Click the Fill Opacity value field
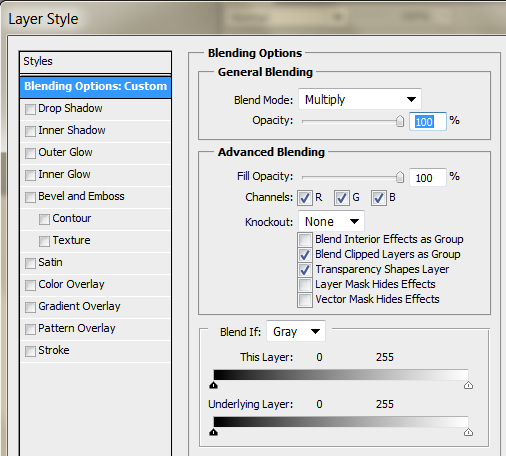The width and height of the screenshot is (506, 456). [x=428, y=178]
